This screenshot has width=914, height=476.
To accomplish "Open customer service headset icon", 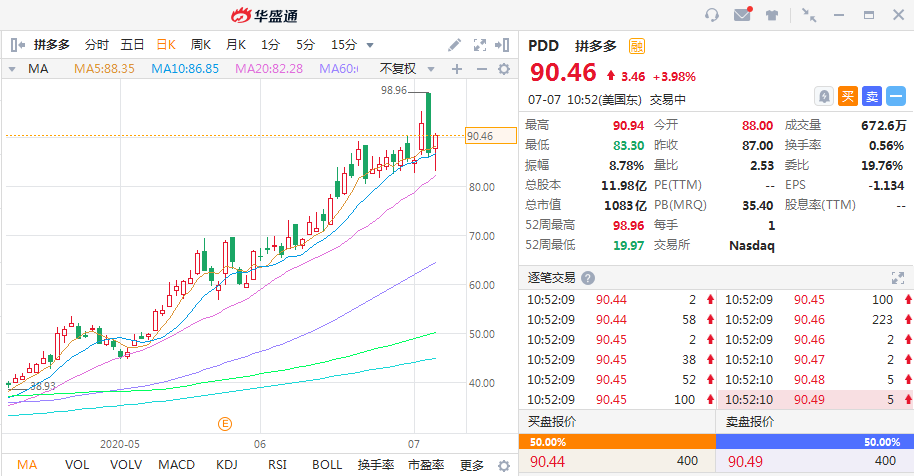I will (712, 15).
